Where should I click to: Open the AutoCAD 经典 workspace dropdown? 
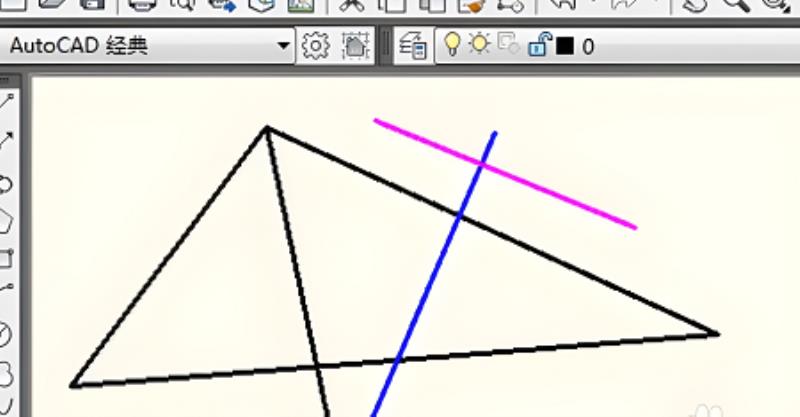(x=147, y=46)
